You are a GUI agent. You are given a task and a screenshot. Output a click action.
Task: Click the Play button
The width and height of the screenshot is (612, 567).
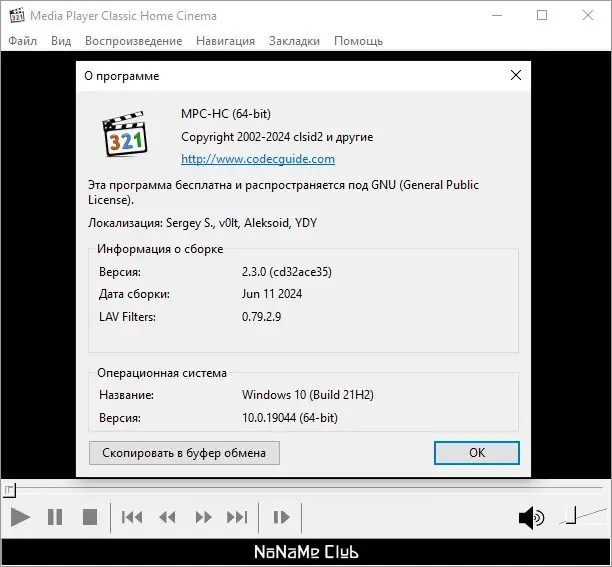(x=20, y=517)
